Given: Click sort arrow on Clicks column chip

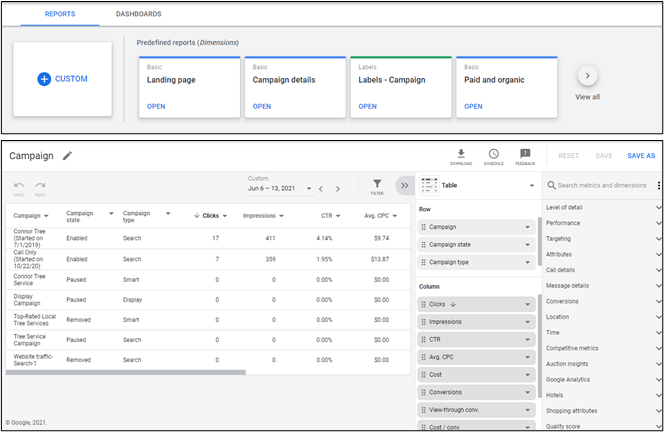Looking at the screenshot, I should pos(453,304).
